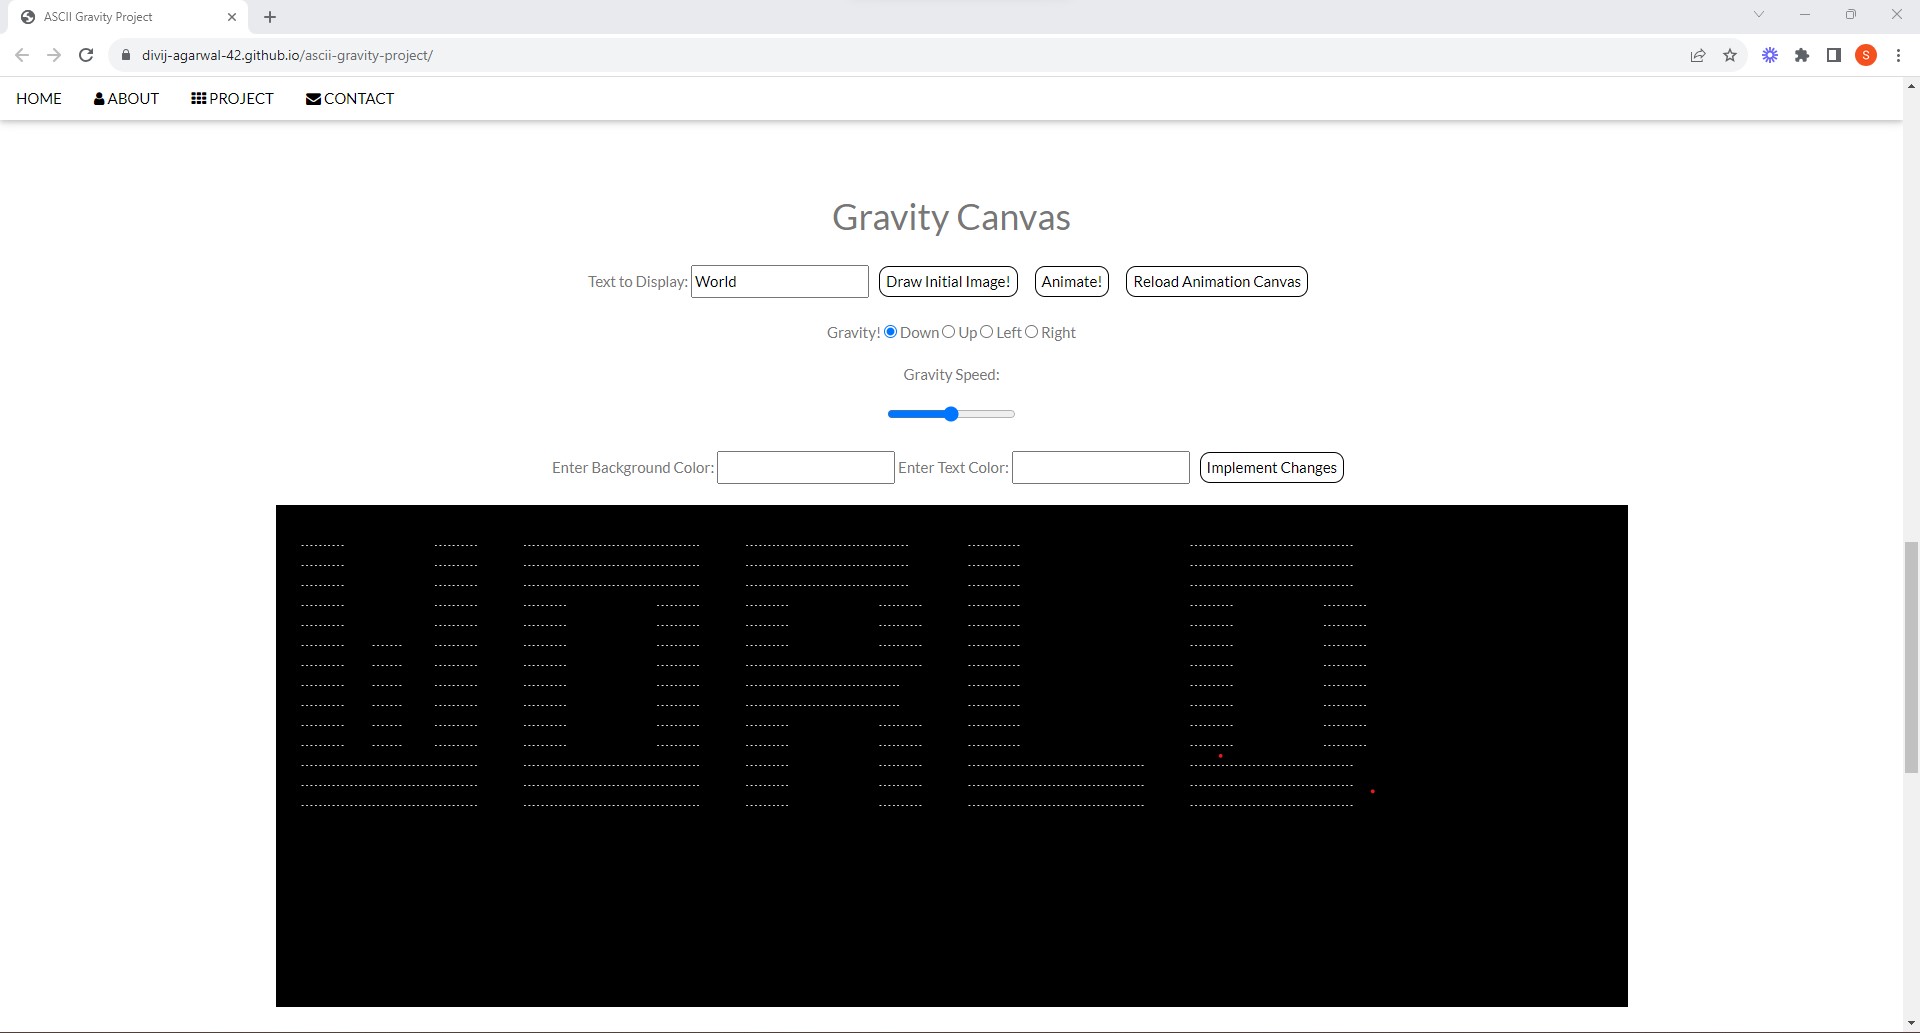Select the ASCII Gravity Project tab
Screen dimensions: 1920x1033
pyautogui.click(x=128, y=17)
